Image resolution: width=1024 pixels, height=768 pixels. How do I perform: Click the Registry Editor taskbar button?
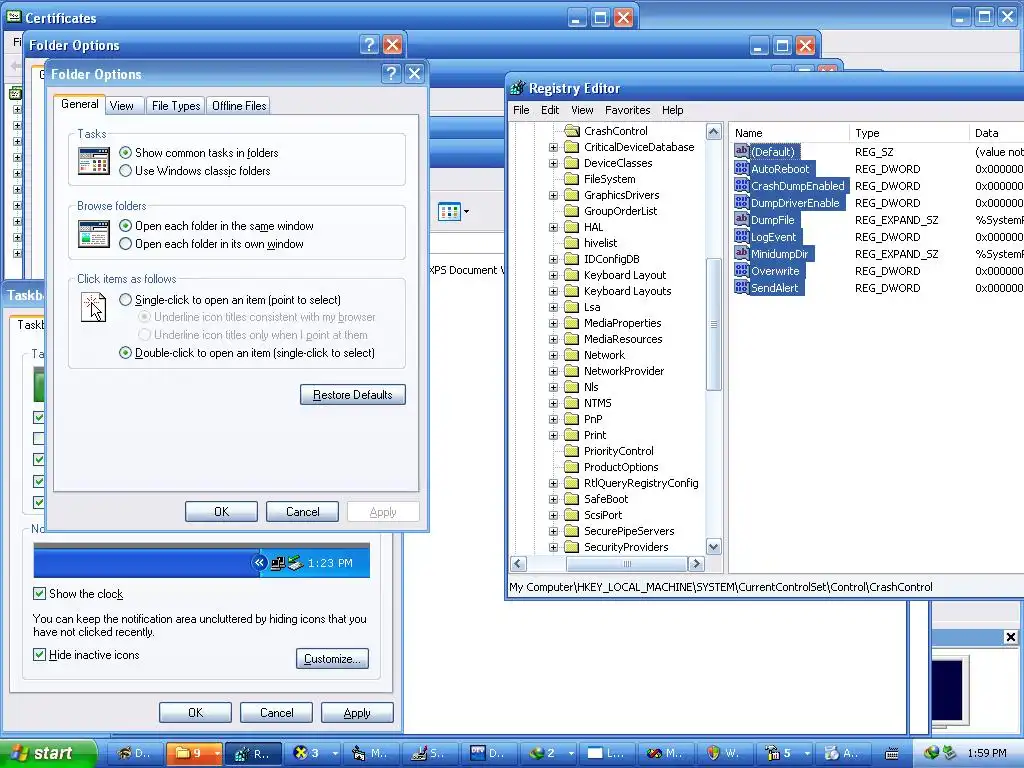pos(253,753)
